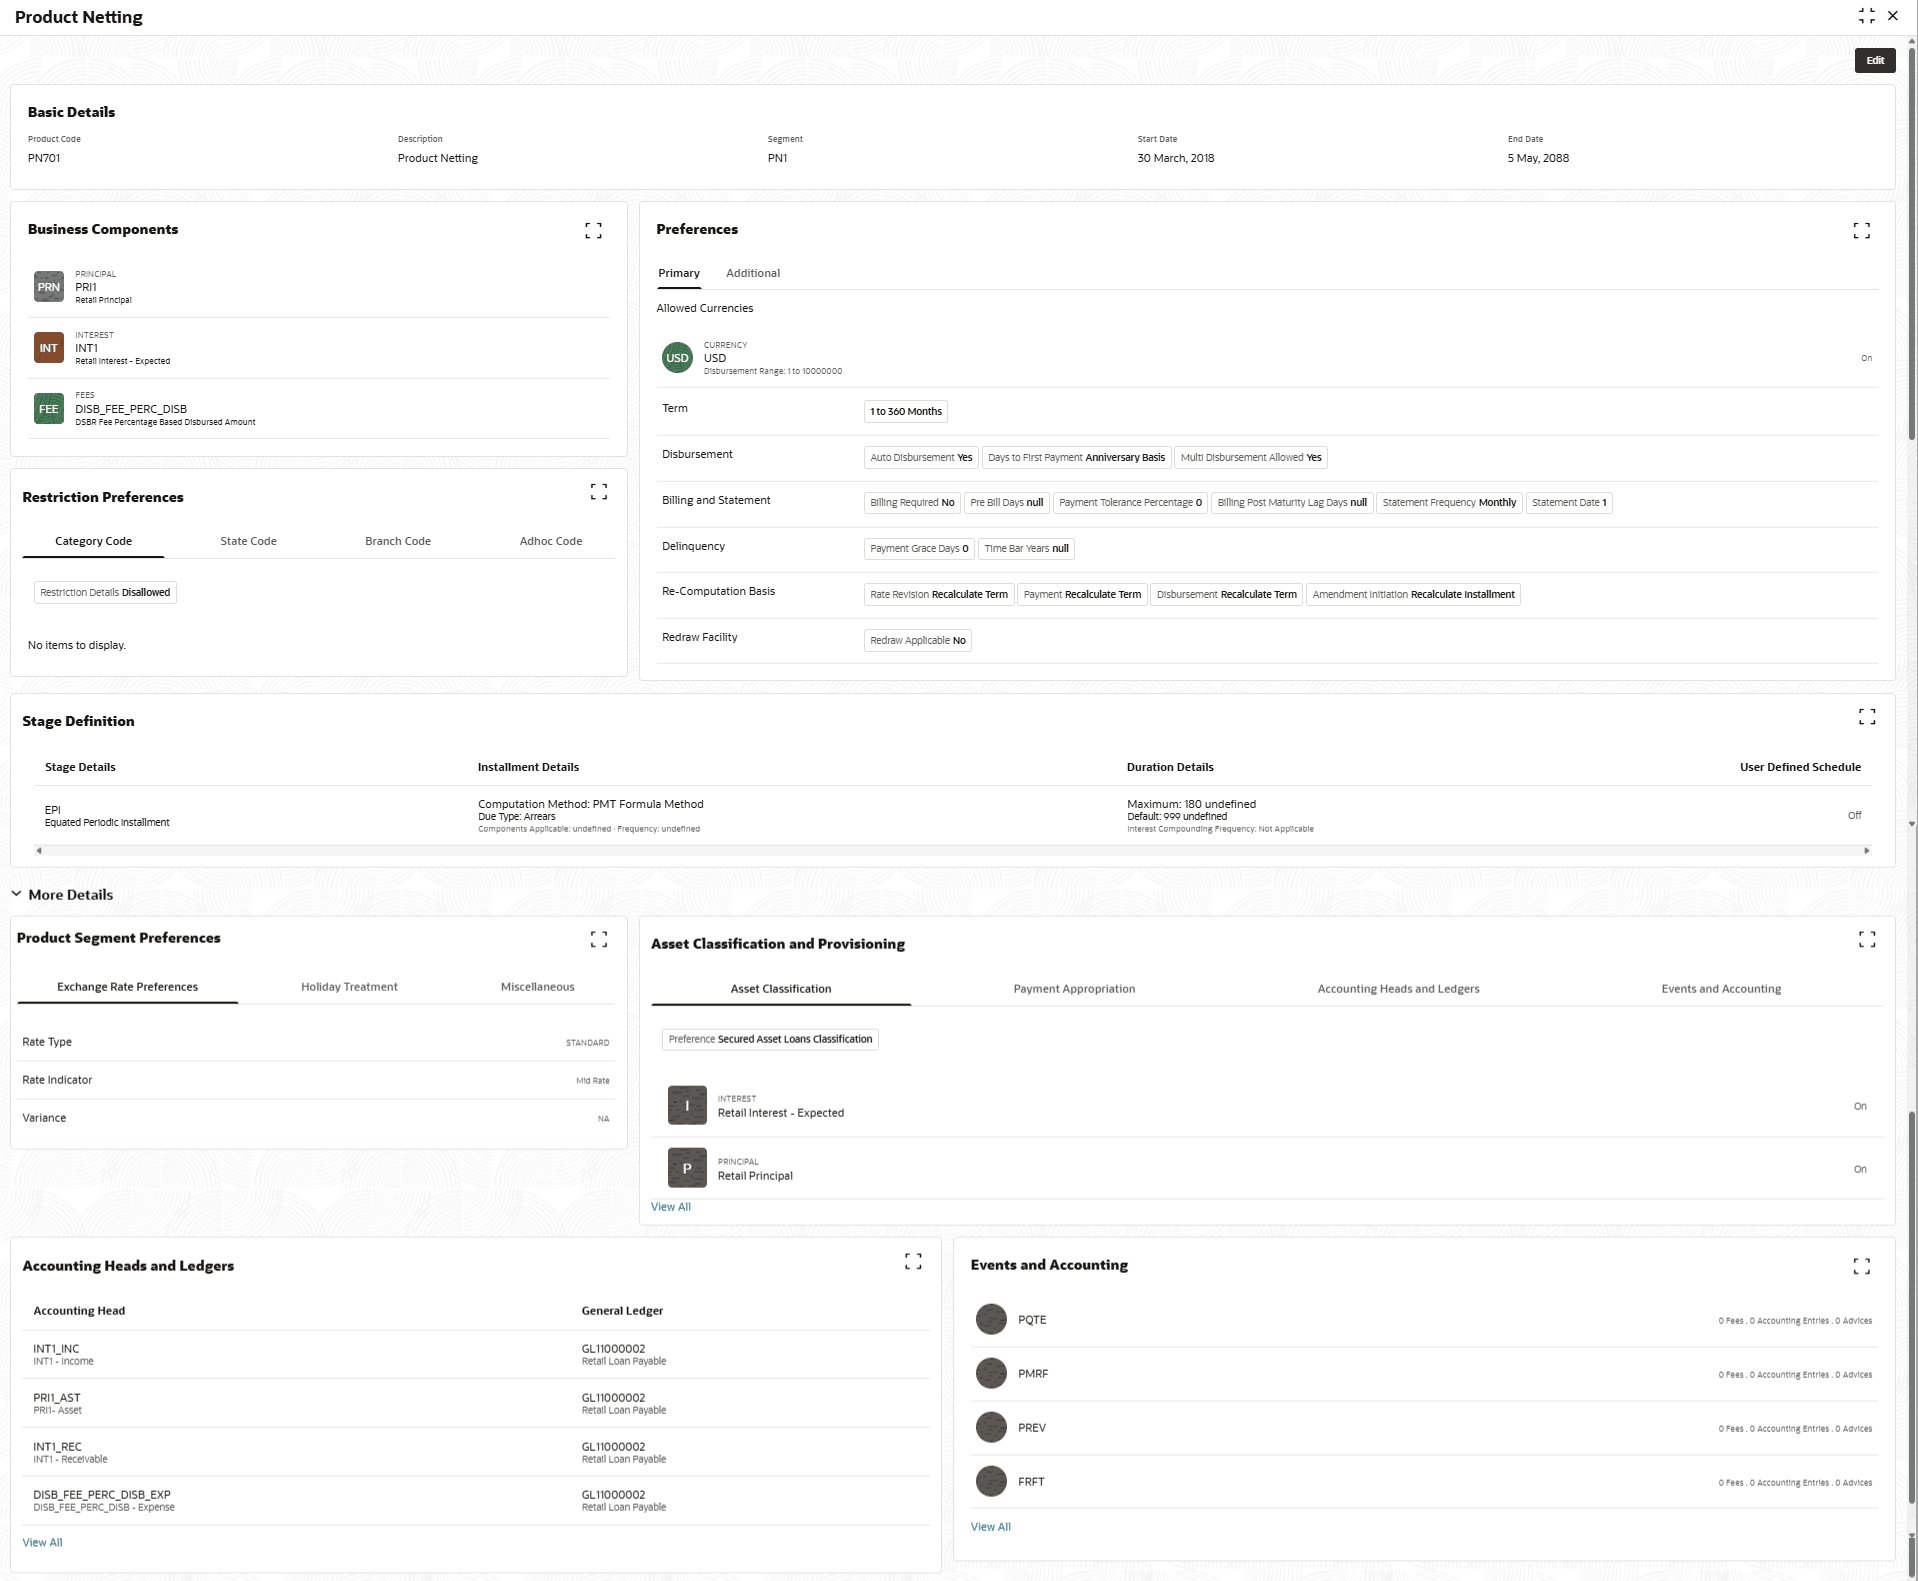Maximize the Asset Classification and Provisioning panel
1918x1581 pixels.
click(x=1866, y=939)
